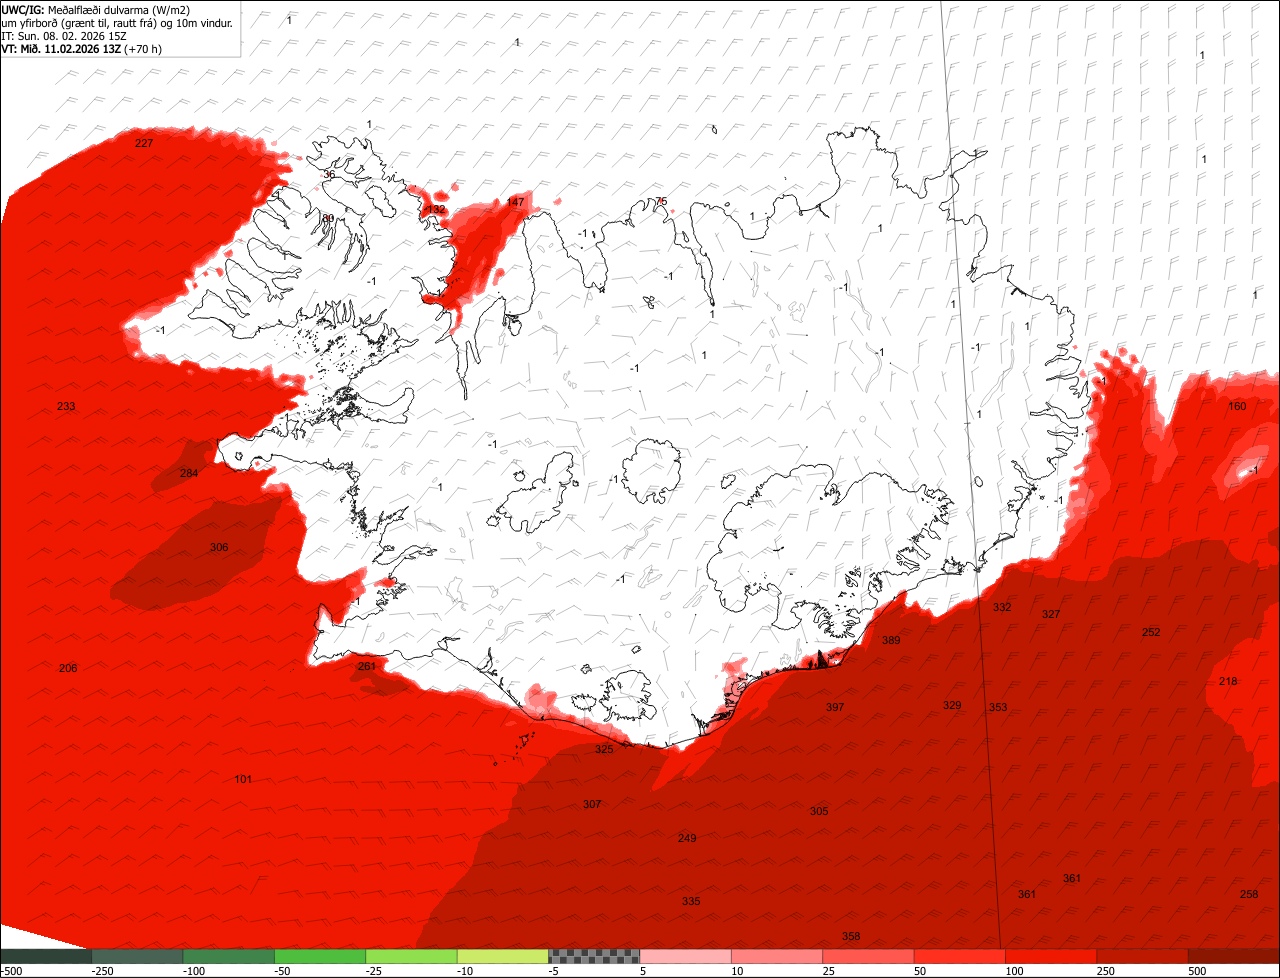Click the map value 252
The width and height of the screenshot is (1280, 978).
pos(1151,632)
